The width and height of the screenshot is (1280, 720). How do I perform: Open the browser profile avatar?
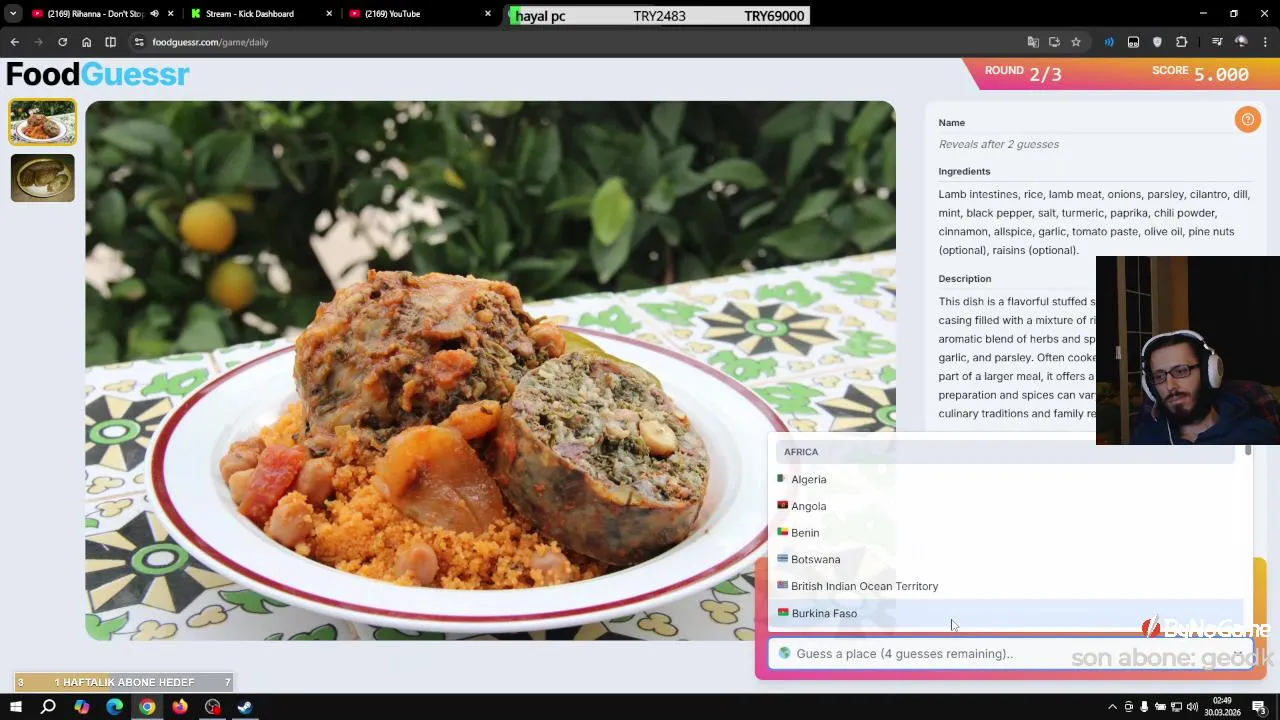(1241, 42)
